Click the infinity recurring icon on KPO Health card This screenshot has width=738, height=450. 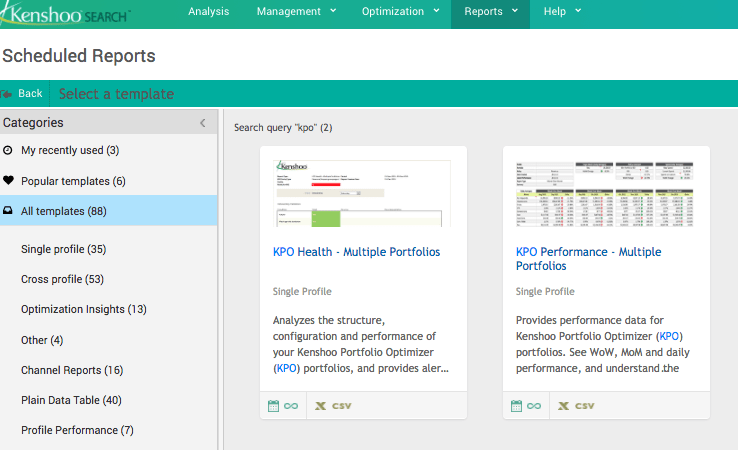point(291,406)
